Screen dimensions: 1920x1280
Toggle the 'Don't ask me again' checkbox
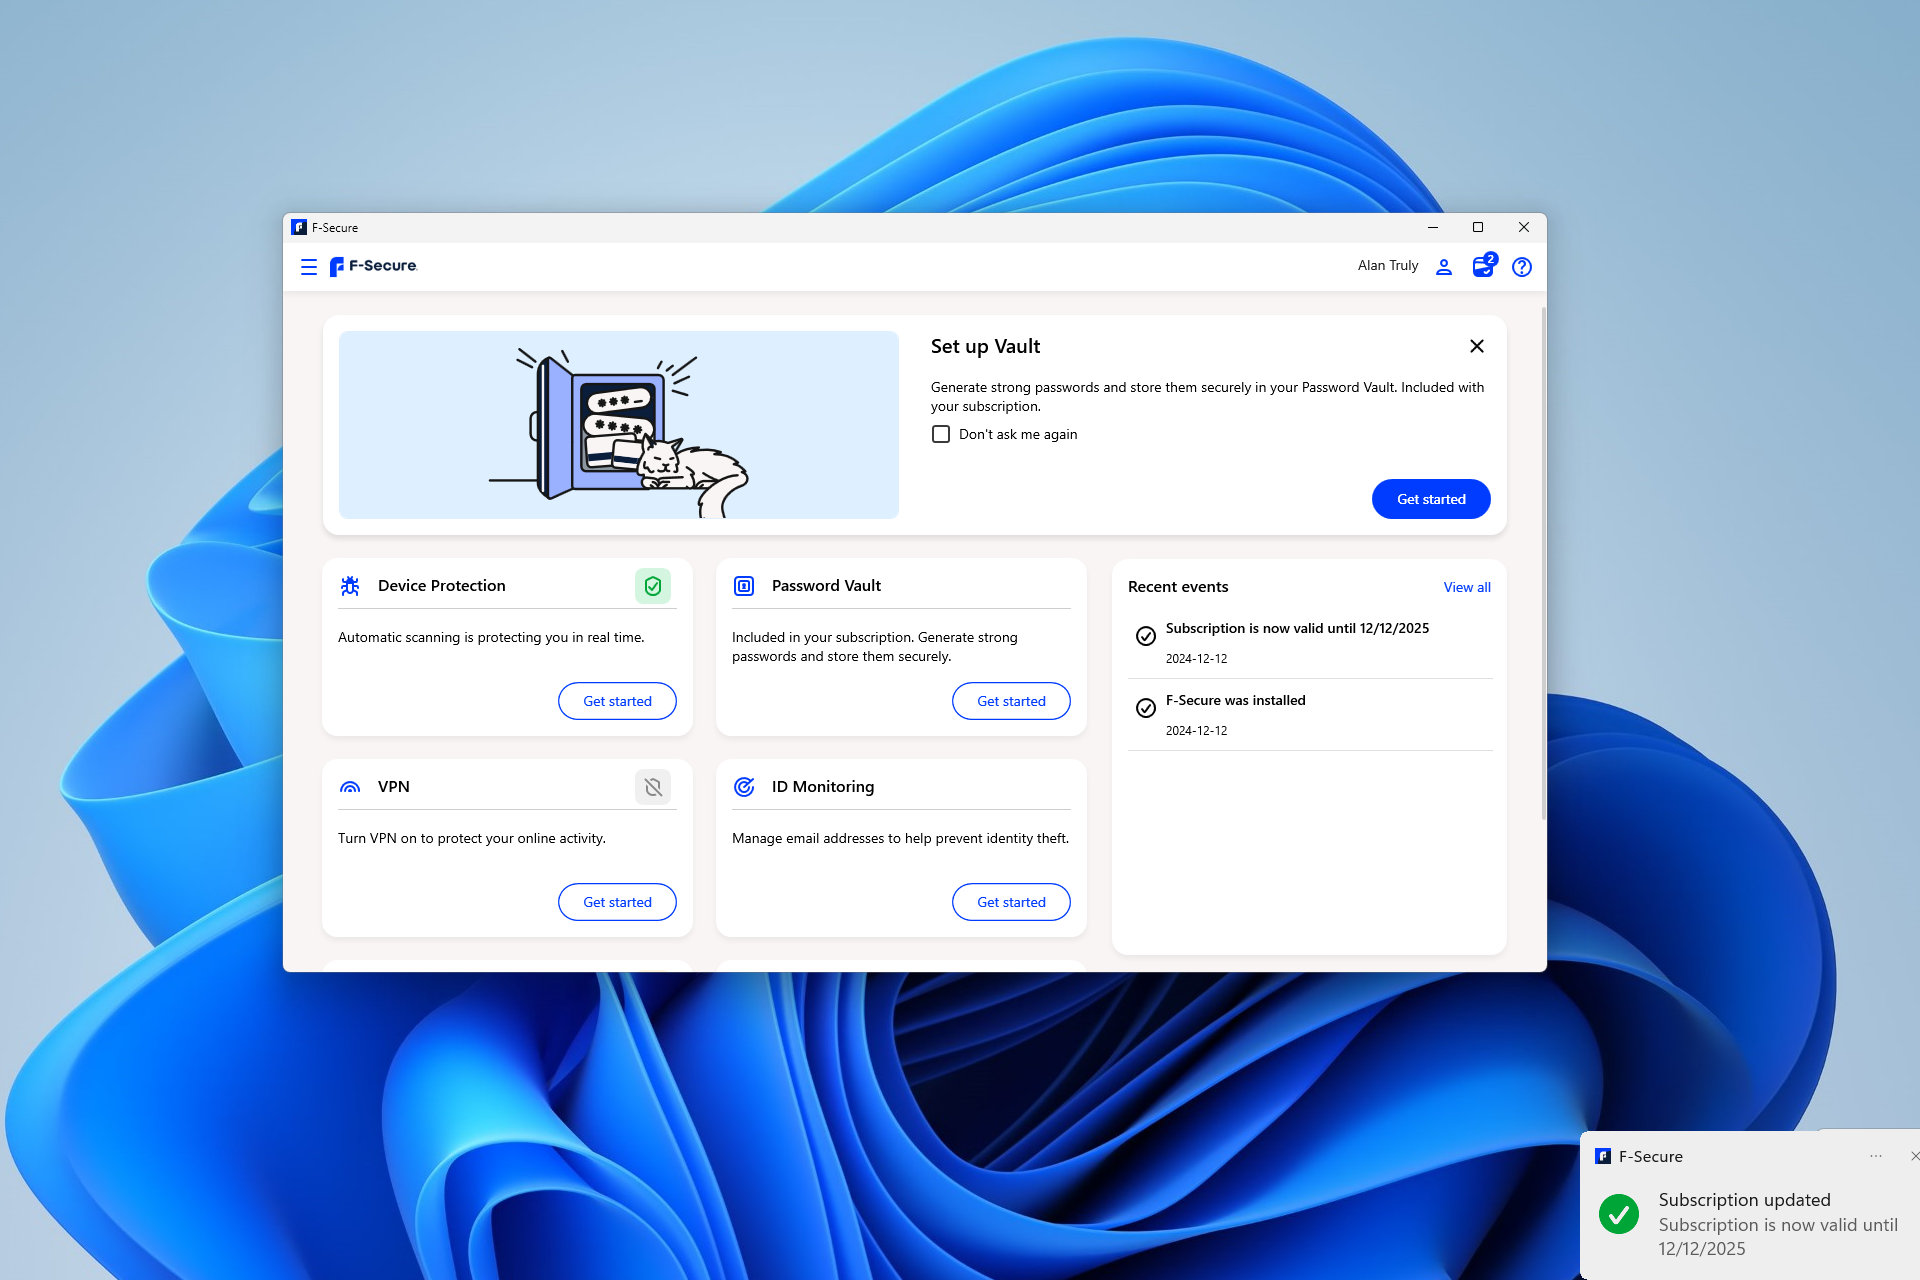(x=939, y=434)
